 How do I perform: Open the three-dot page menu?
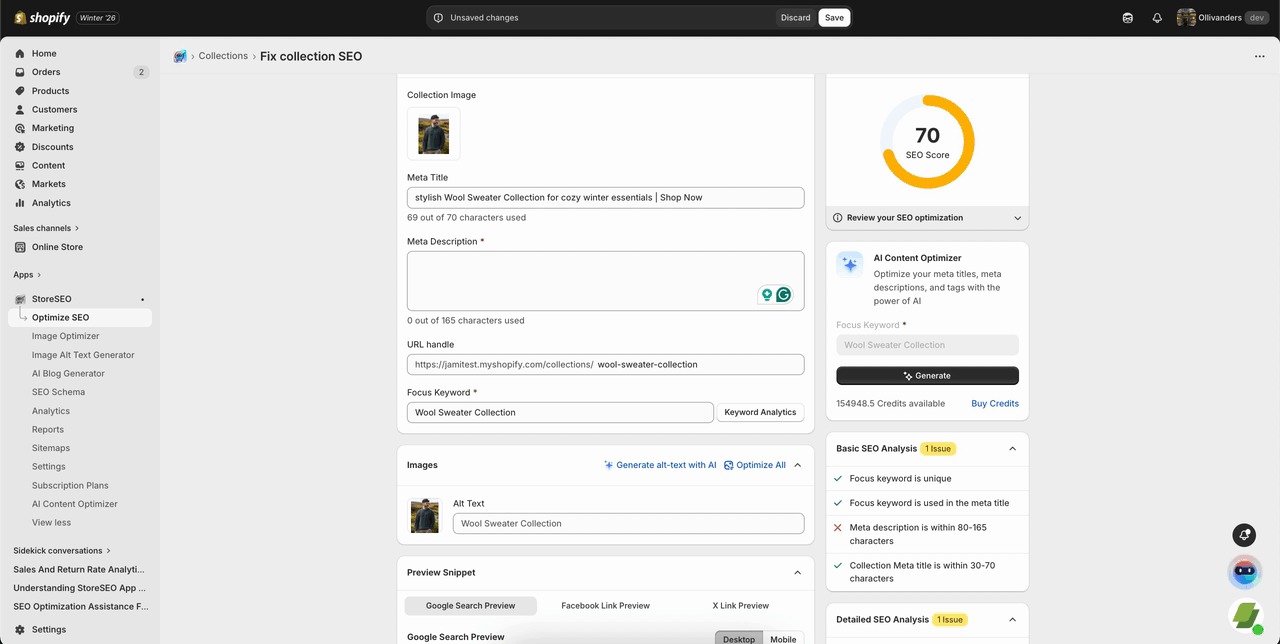(x=1259, y=56)
